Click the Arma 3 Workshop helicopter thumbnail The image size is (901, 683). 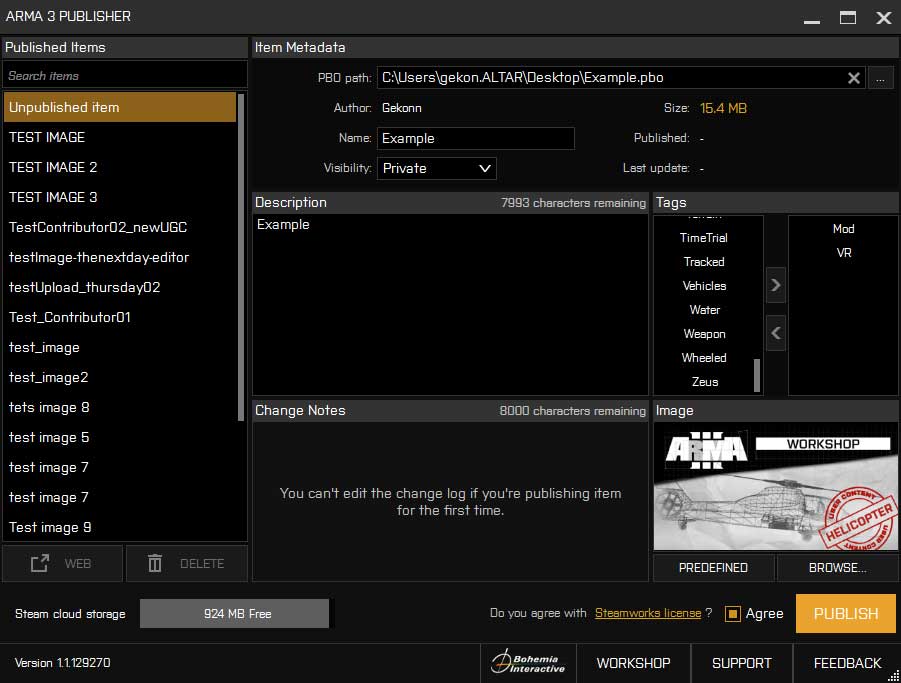(x=775, y=486)
